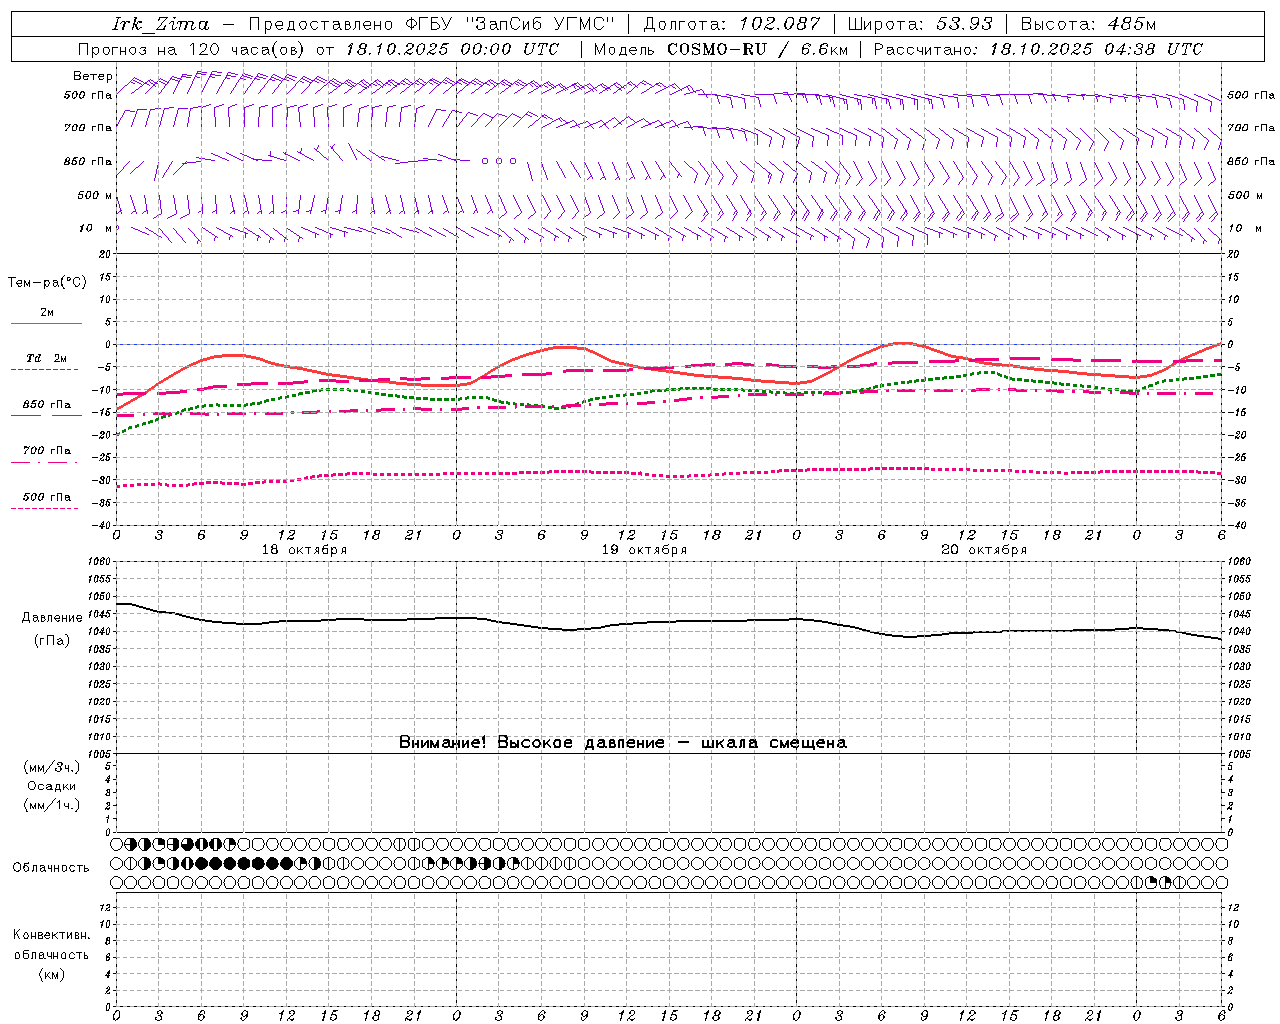The height and width of the screenshot is (1024, 1280).
Task: Click the computed time Рассчитано: 18.10.2025 04:38 UTC
Action: point(1038,49)
